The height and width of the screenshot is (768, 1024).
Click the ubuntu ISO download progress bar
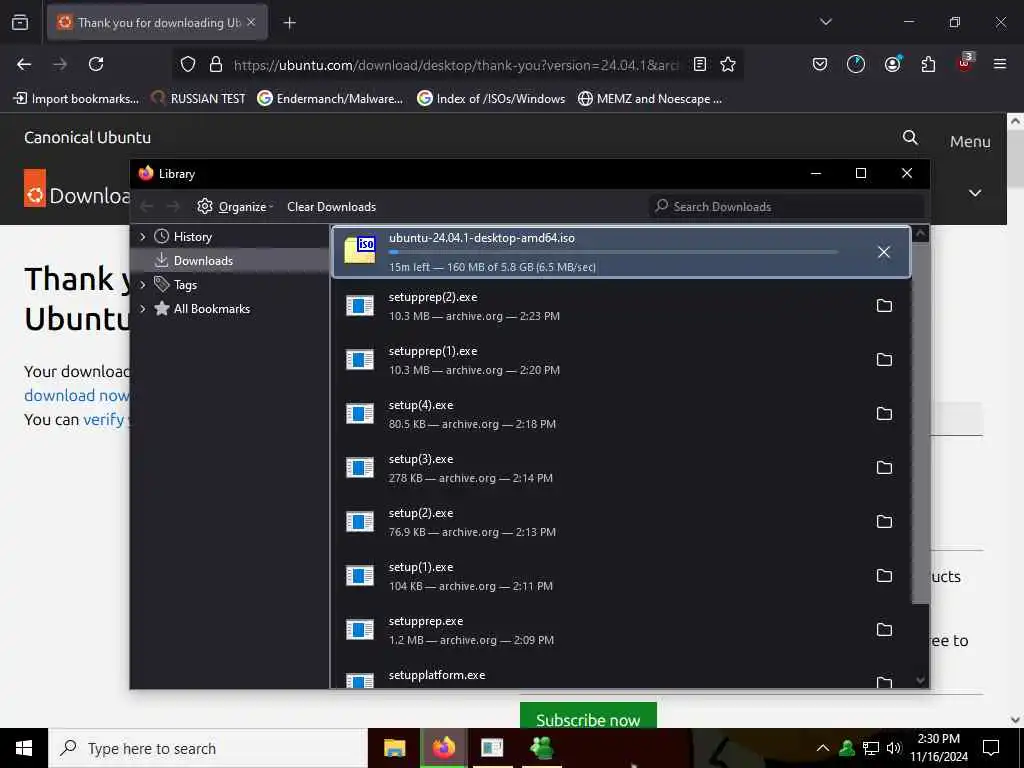click(x=613, y=252)
